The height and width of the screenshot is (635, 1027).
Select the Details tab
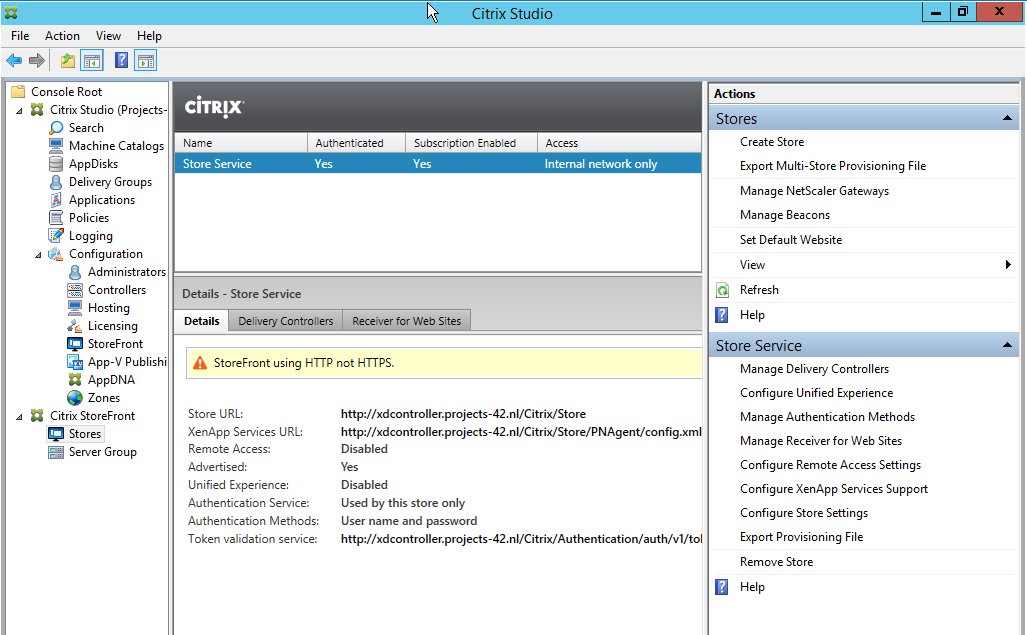point(202,321)
